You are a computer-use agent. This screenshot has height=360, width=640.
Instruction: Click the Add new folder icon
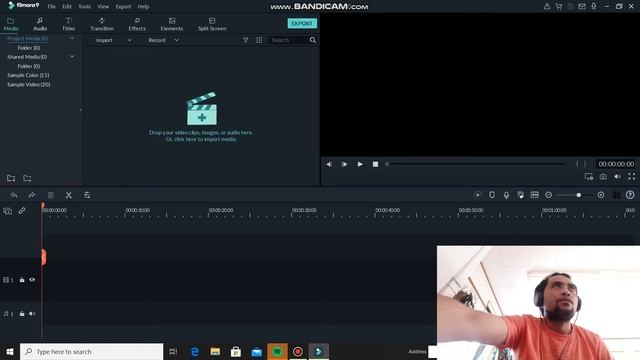pos(11,178)
